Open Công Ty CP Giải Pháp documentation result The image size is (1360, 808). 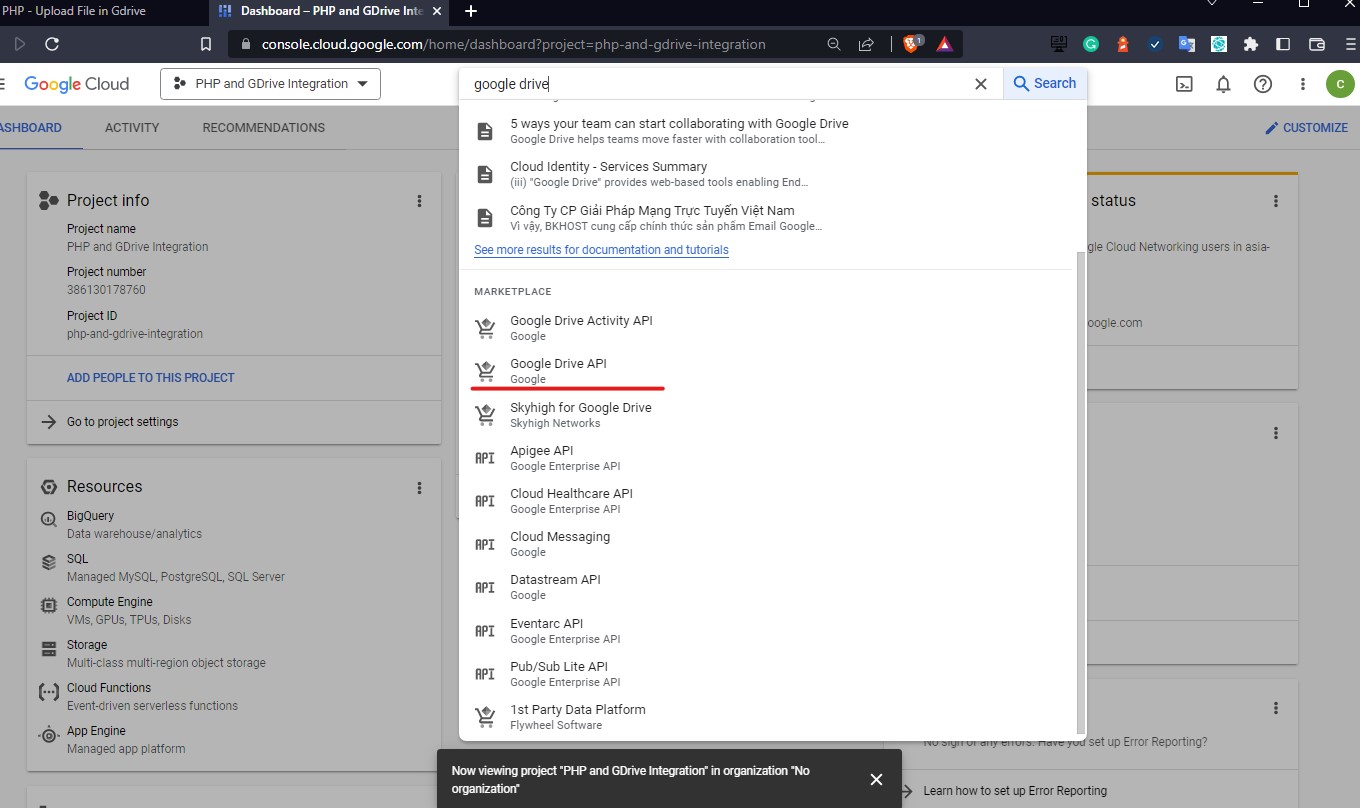coord(765,218)
